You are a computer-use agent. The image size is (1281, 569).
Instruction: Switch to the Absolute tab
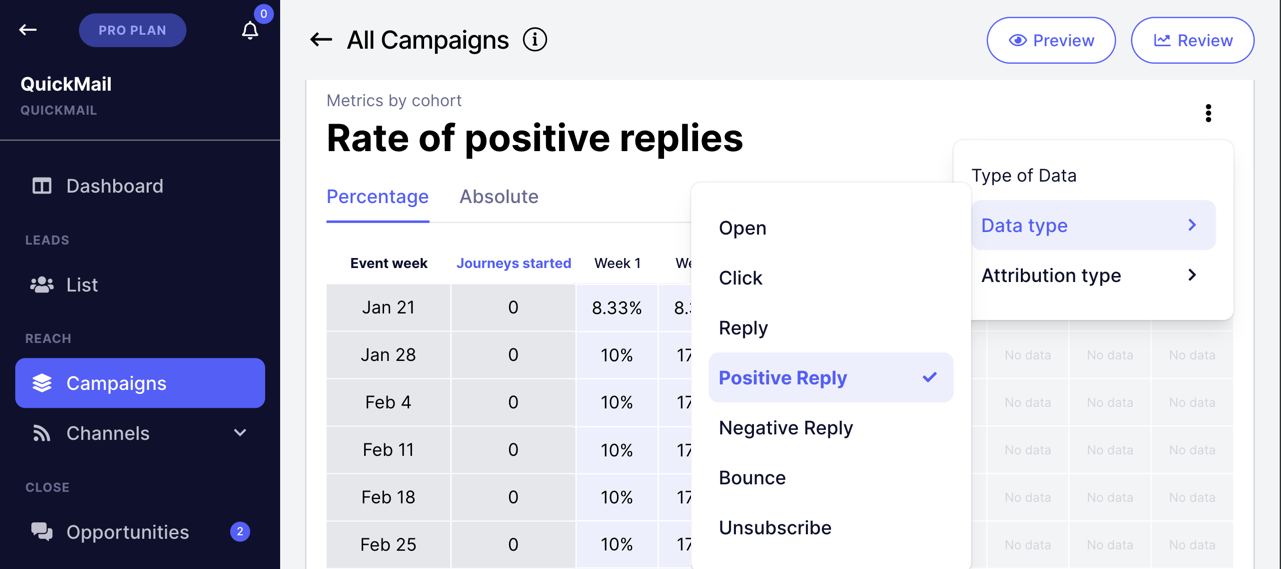[x=498, y=197]
